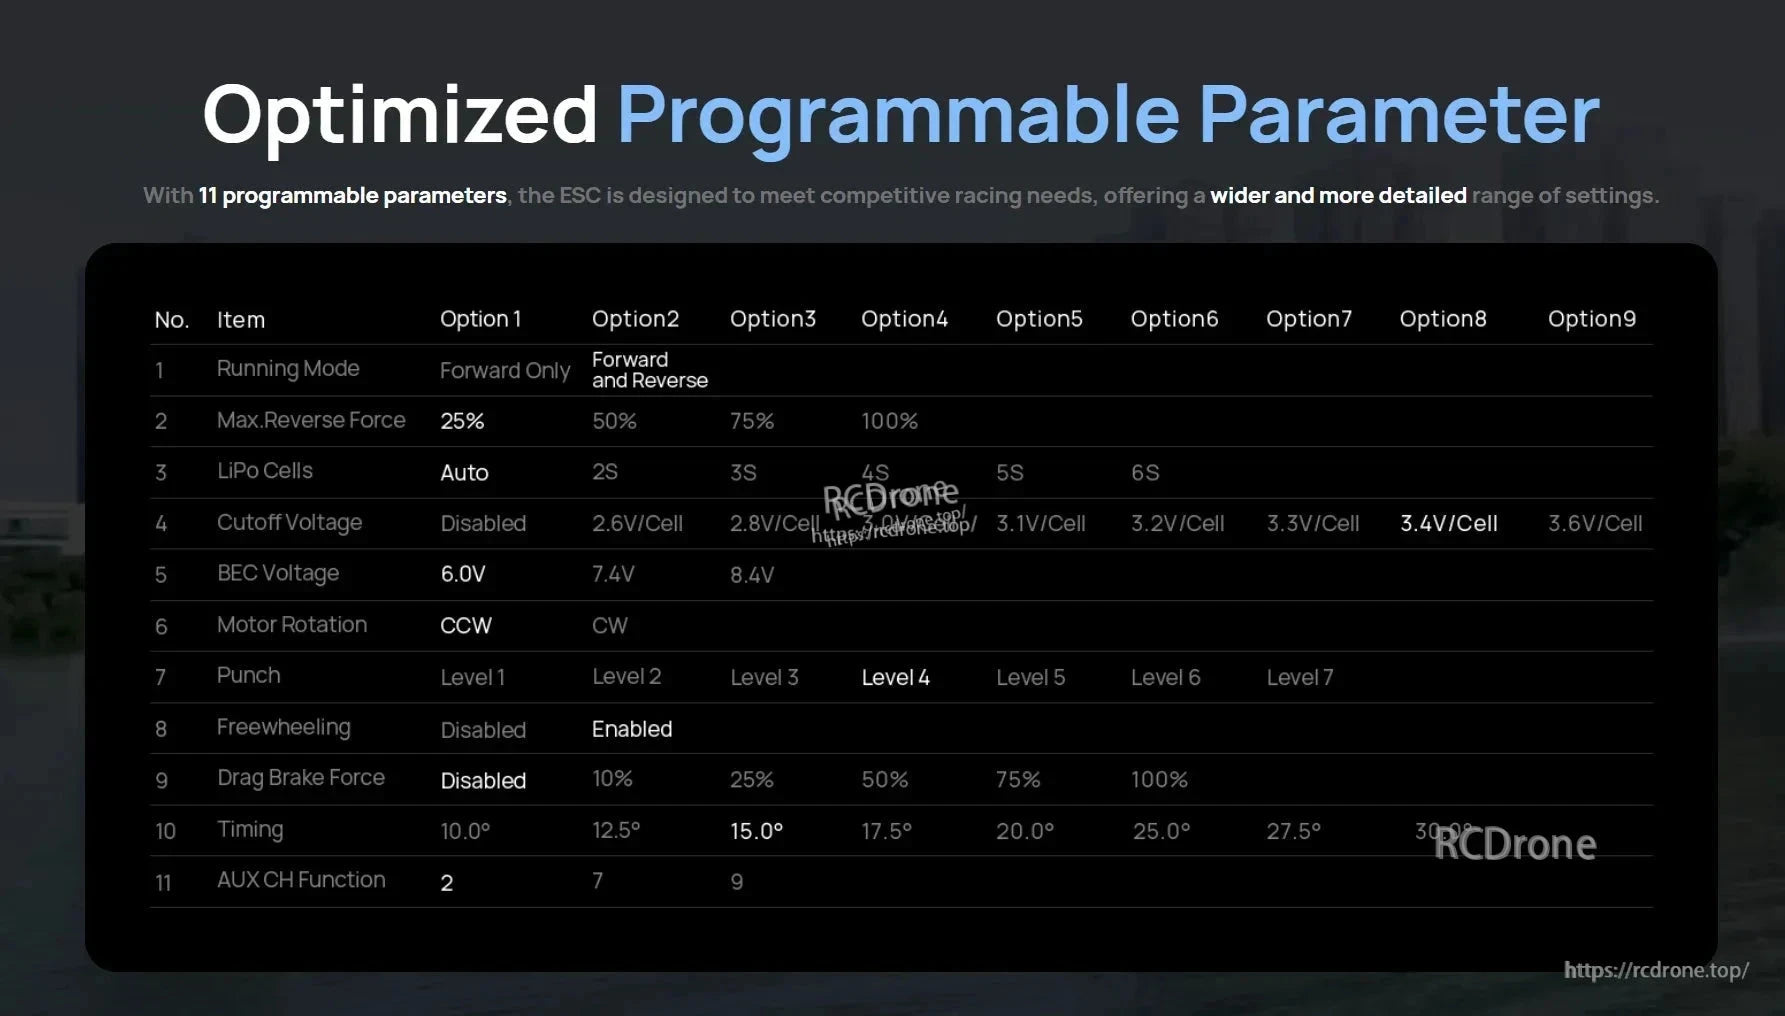Select Disabled Cutoff Voltage
The height and width of the screenshot is (1016, 1785).
pyautogui.click(x=483, y=523)
